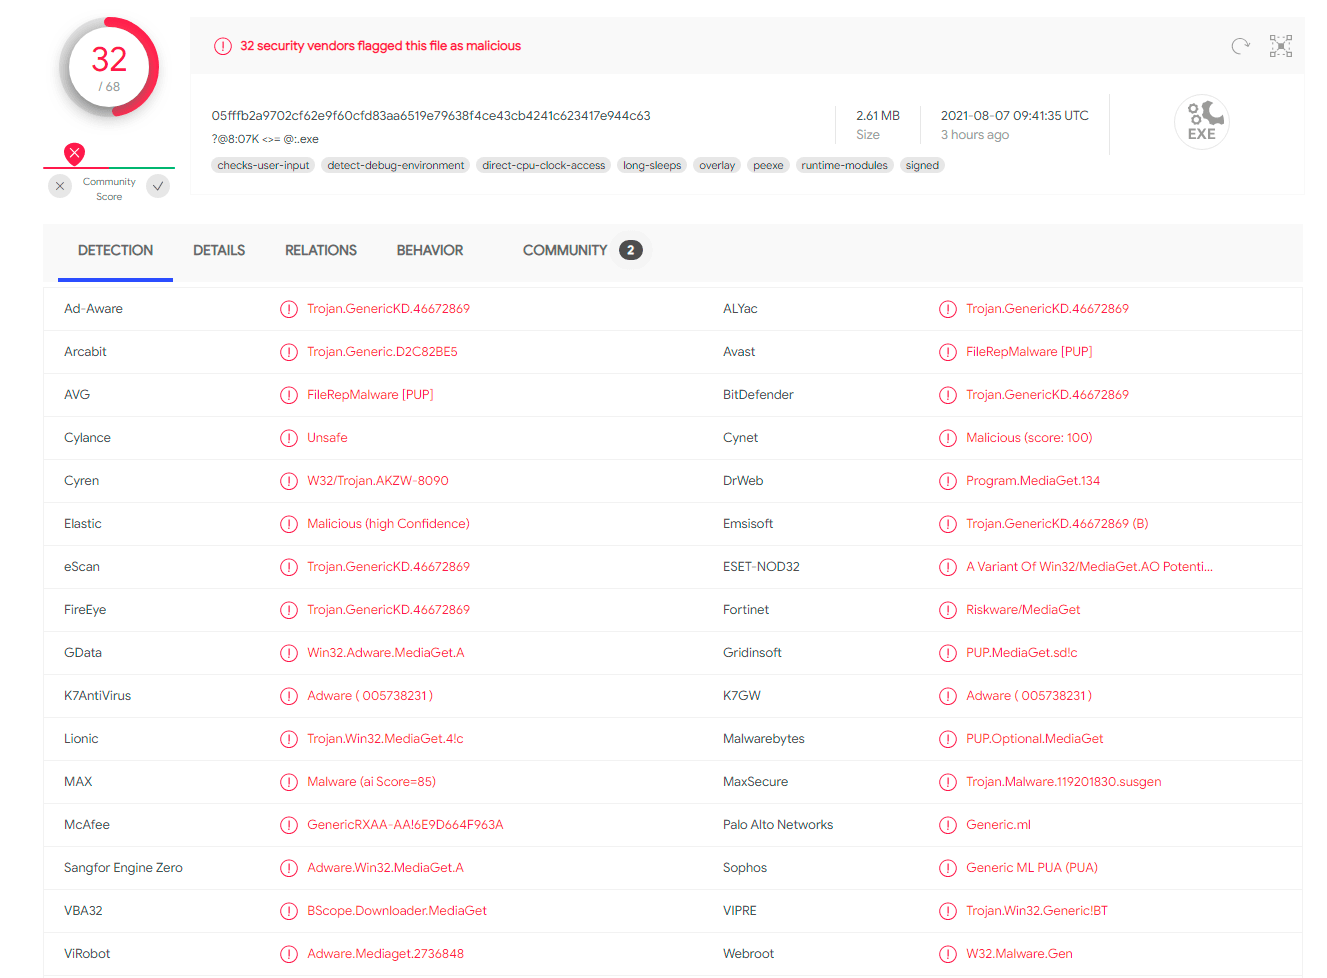1327x978 pixels.
Task: Click the file name ending in .exe
Action: (x=265, y=139)
